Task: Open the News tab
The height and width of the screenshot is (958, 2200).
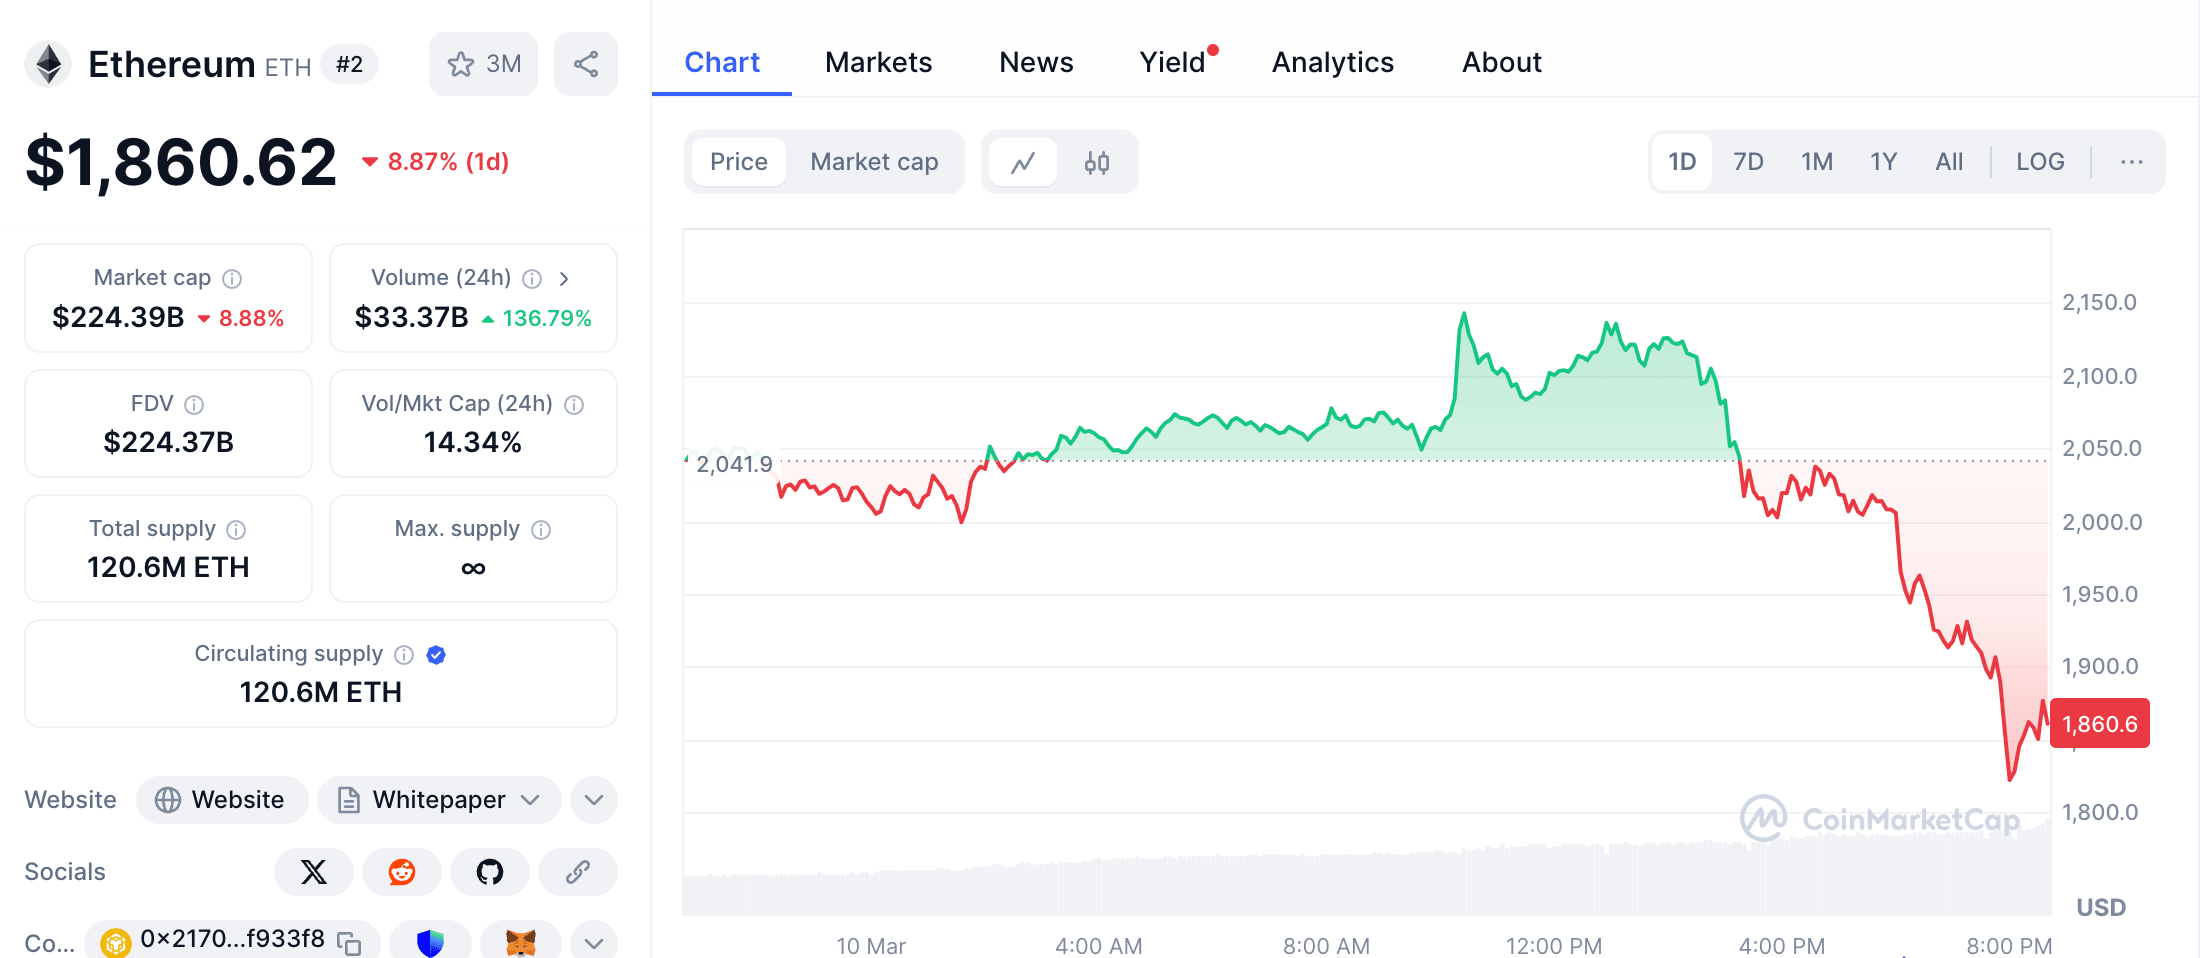Action: coord(1036,62)
